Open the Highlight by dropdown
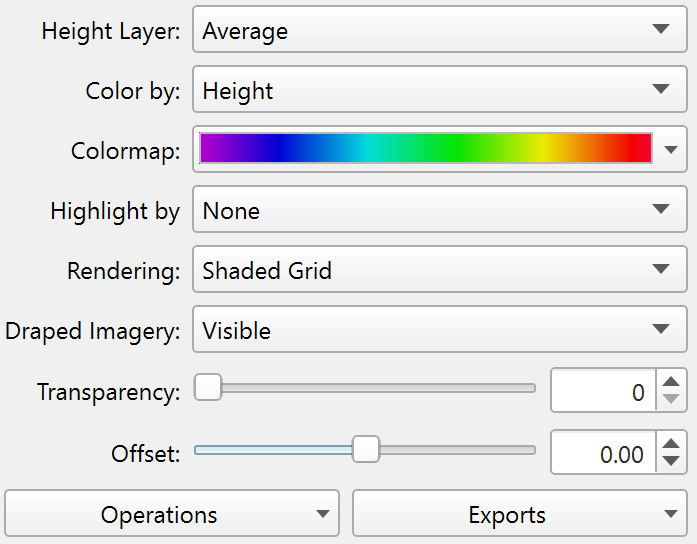Image resolution: width=697 pixels, height=544 pixels. 440,211
